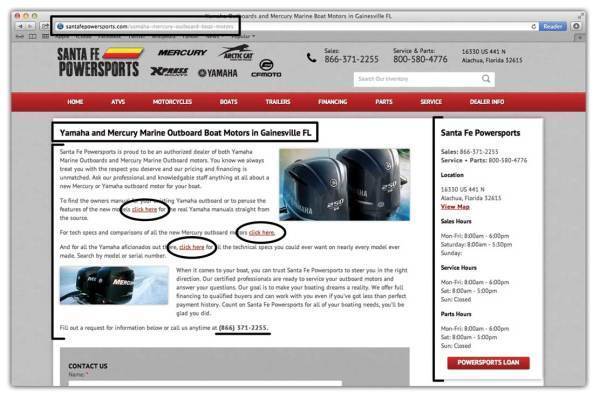
Task: Click the Yamaha and Mercury Marine page heading
Action: 185,133
